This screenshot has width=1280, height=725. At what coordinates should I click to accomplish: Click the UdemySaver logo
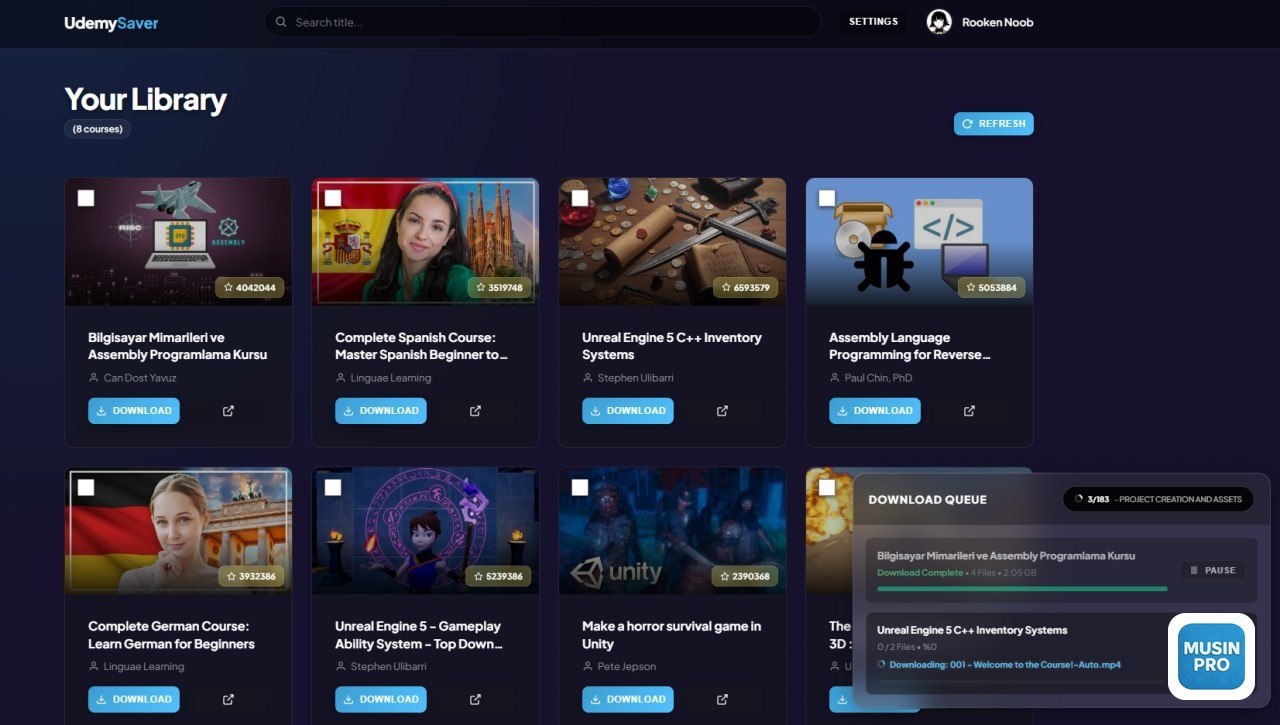pos(111,23)
